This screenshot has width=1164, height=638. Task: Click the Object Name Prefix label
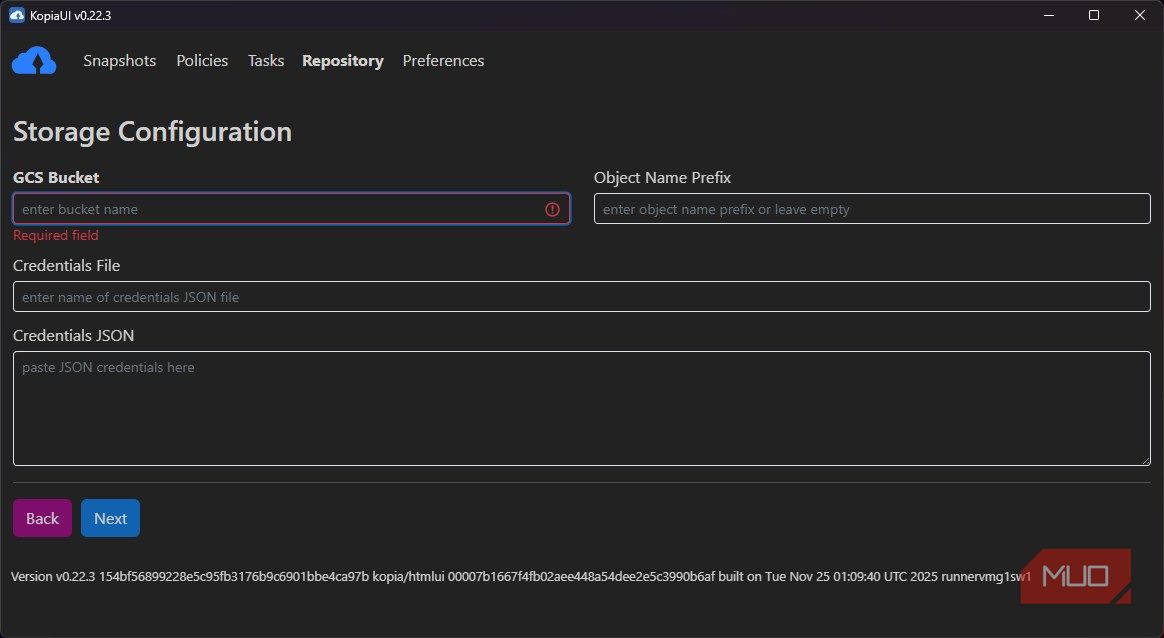click(662, 178)
